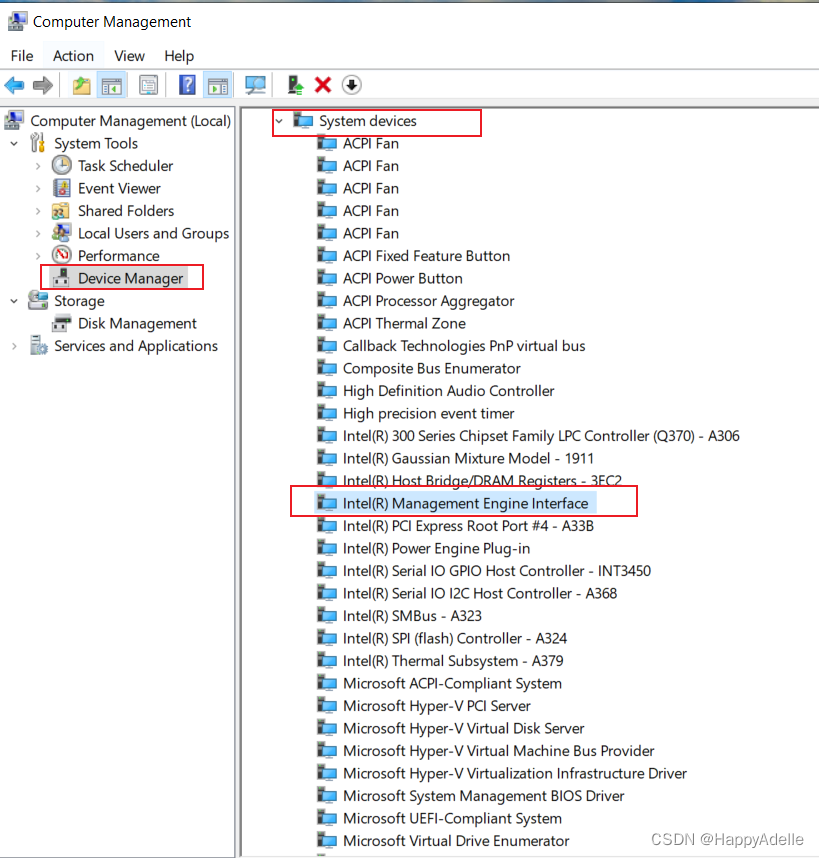Select Microsoft Virtual Drive Enumerator
This screenshot has width=819, height=858.
click(456, 840)
